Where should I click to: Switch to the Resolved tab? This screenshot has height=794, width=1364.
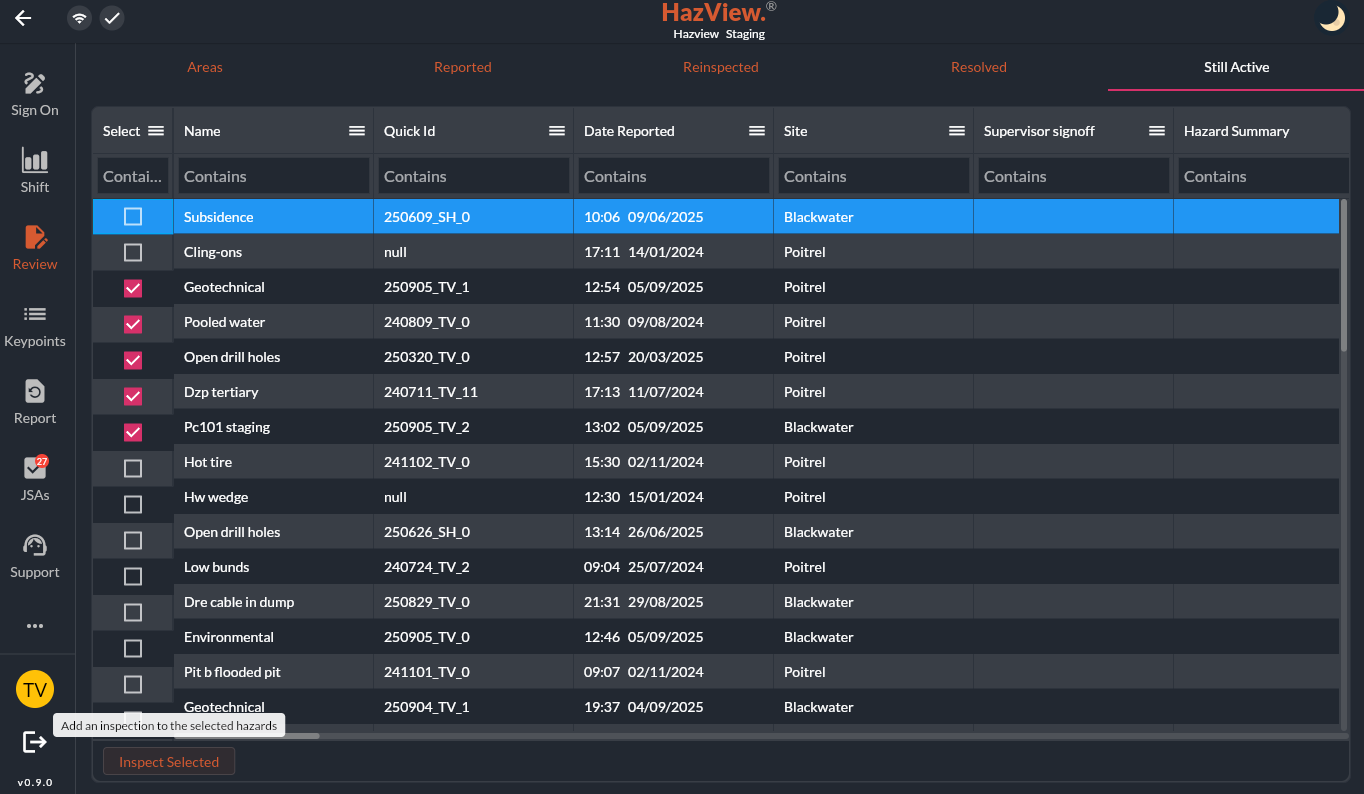coord(978,67)
